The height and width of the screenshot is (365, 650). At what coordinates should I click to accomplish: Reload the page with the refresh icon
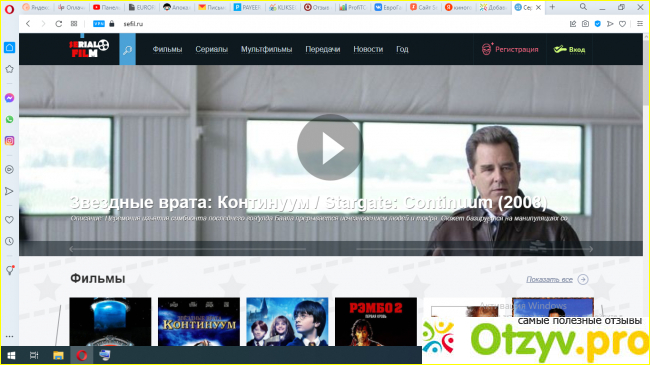coord(58,24)
